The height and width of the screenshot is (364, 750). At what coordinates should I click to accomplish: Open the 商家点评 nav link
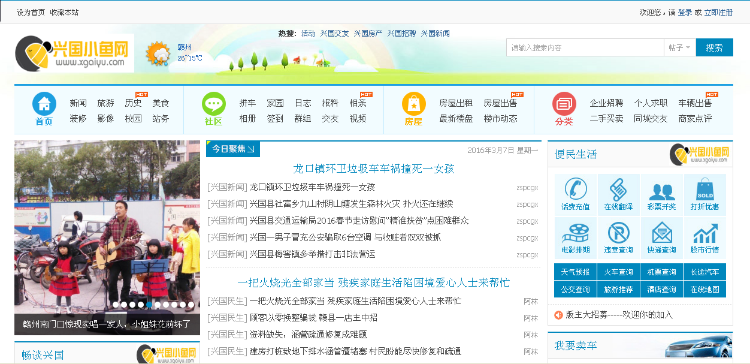[695, 119]
